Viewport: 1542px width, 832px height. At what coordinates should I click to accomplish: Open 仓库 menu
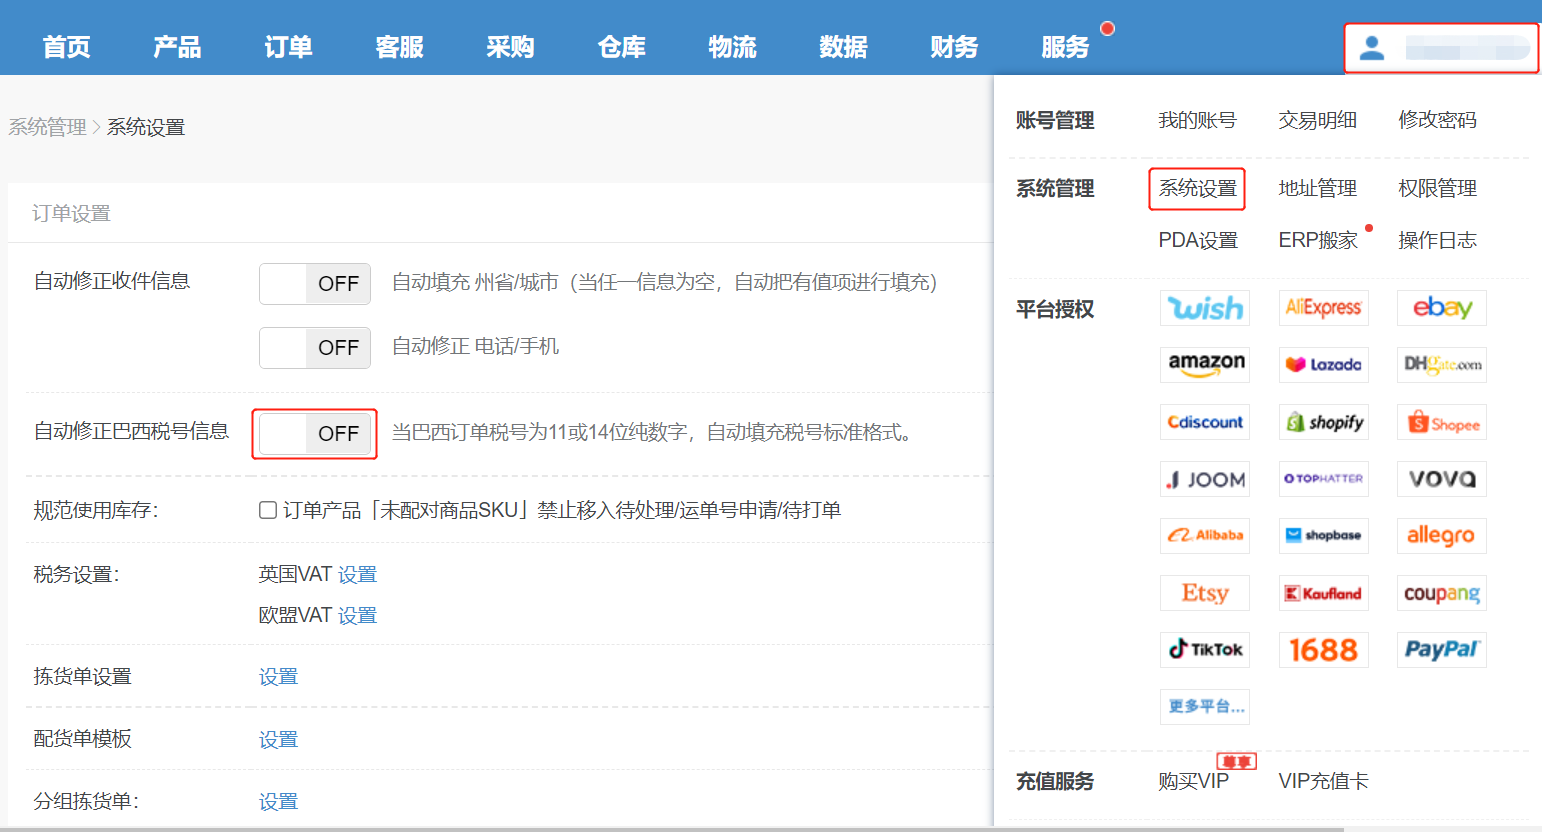(622, 47)
